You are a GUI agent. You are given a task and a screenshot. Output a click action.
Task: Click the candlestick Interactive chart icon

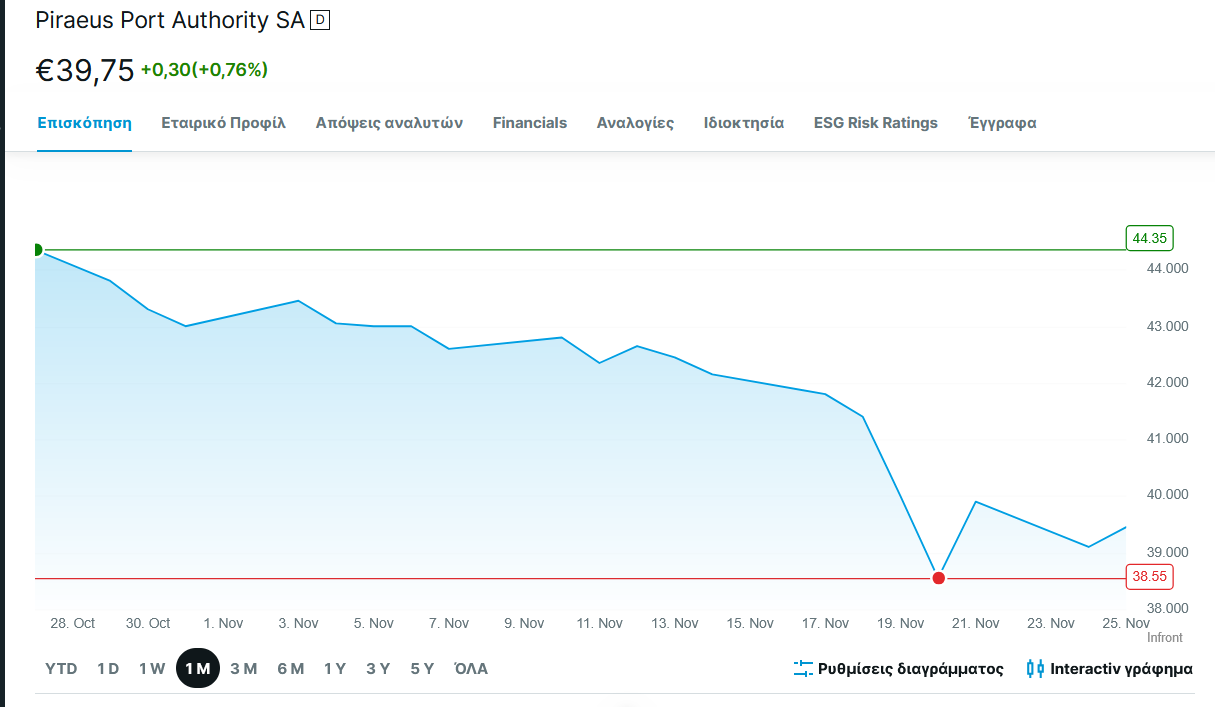(1035, 669)
